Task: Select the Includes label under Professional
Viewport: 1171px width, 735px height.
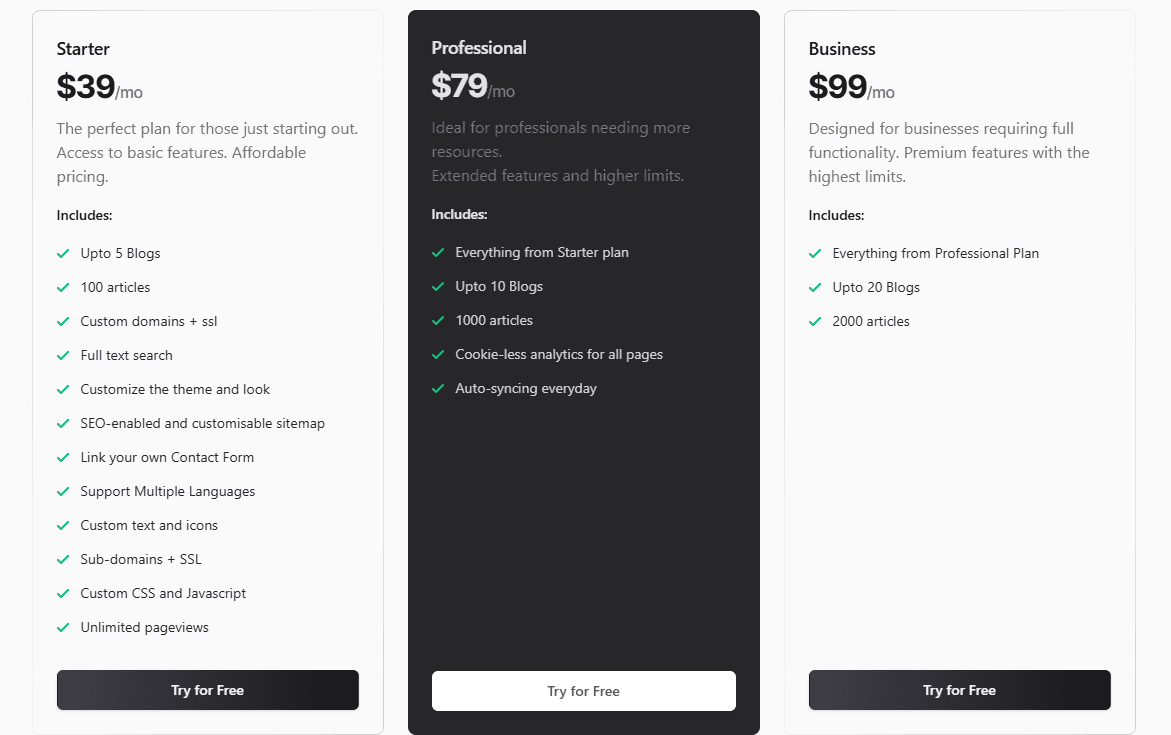Action: [460, 213]
